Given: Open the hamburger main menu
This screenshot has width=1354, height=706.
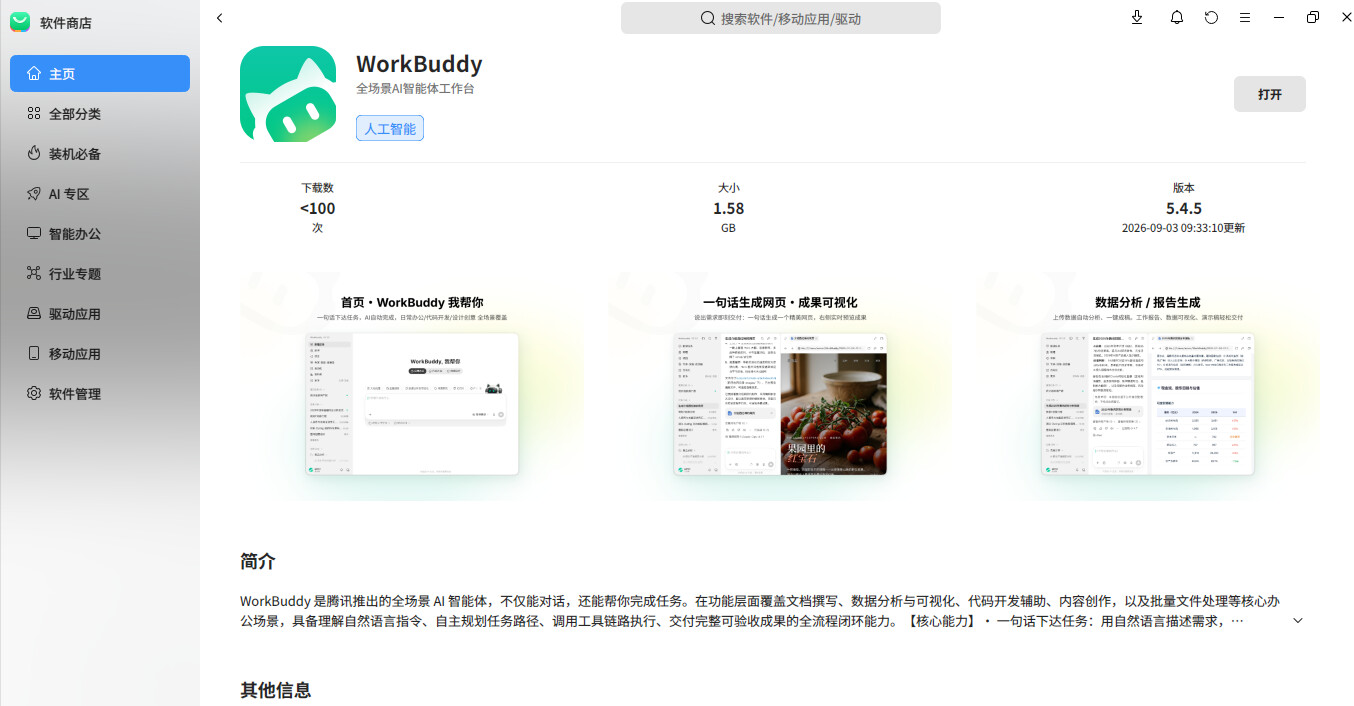Looking at the screenshot, I should [x=1245, y=17].
